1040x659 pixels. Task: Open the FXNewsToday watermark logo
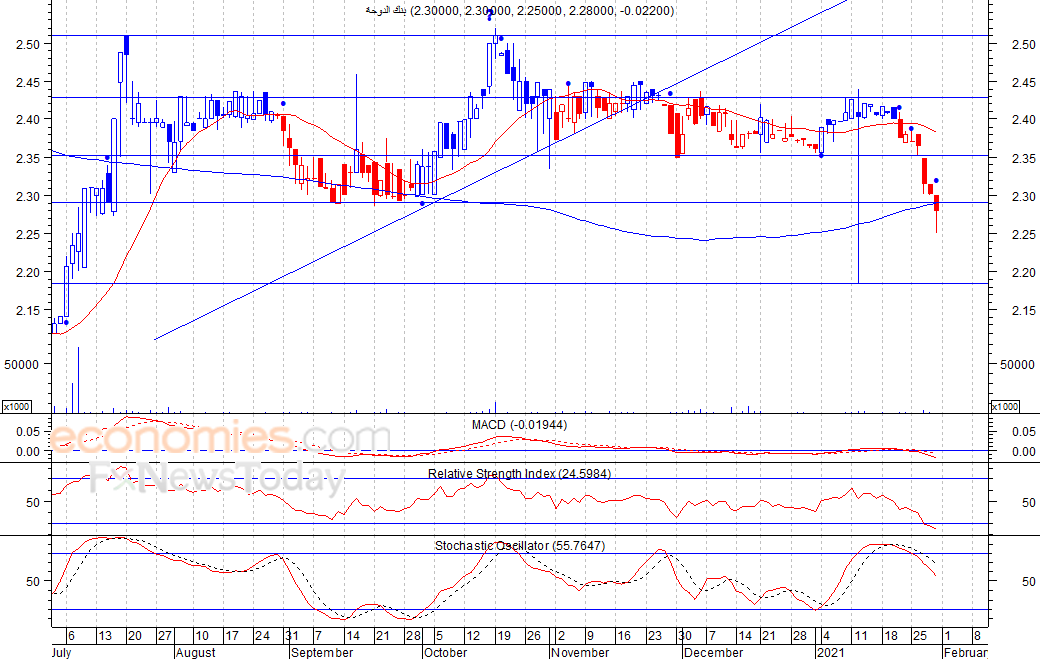click(217, 479)
